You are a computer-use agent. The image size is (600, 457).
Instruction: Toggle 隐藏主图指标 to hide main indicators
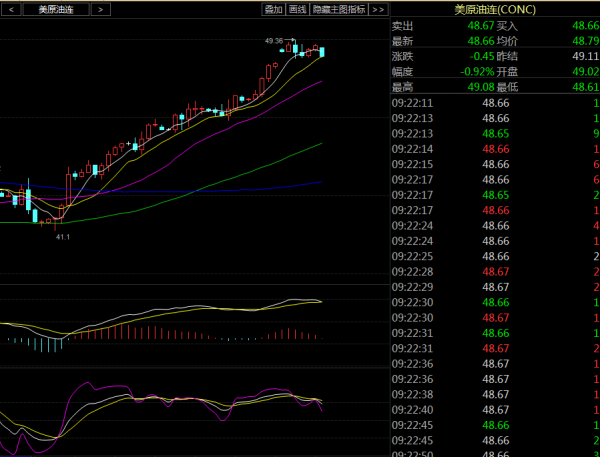(x=338, y=9)
